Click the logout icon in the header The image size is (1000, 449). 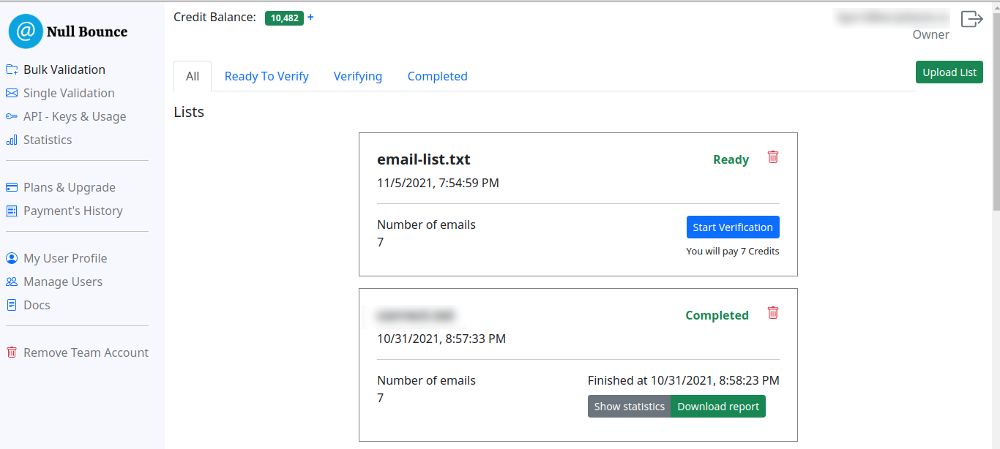(x=971, y=19)
